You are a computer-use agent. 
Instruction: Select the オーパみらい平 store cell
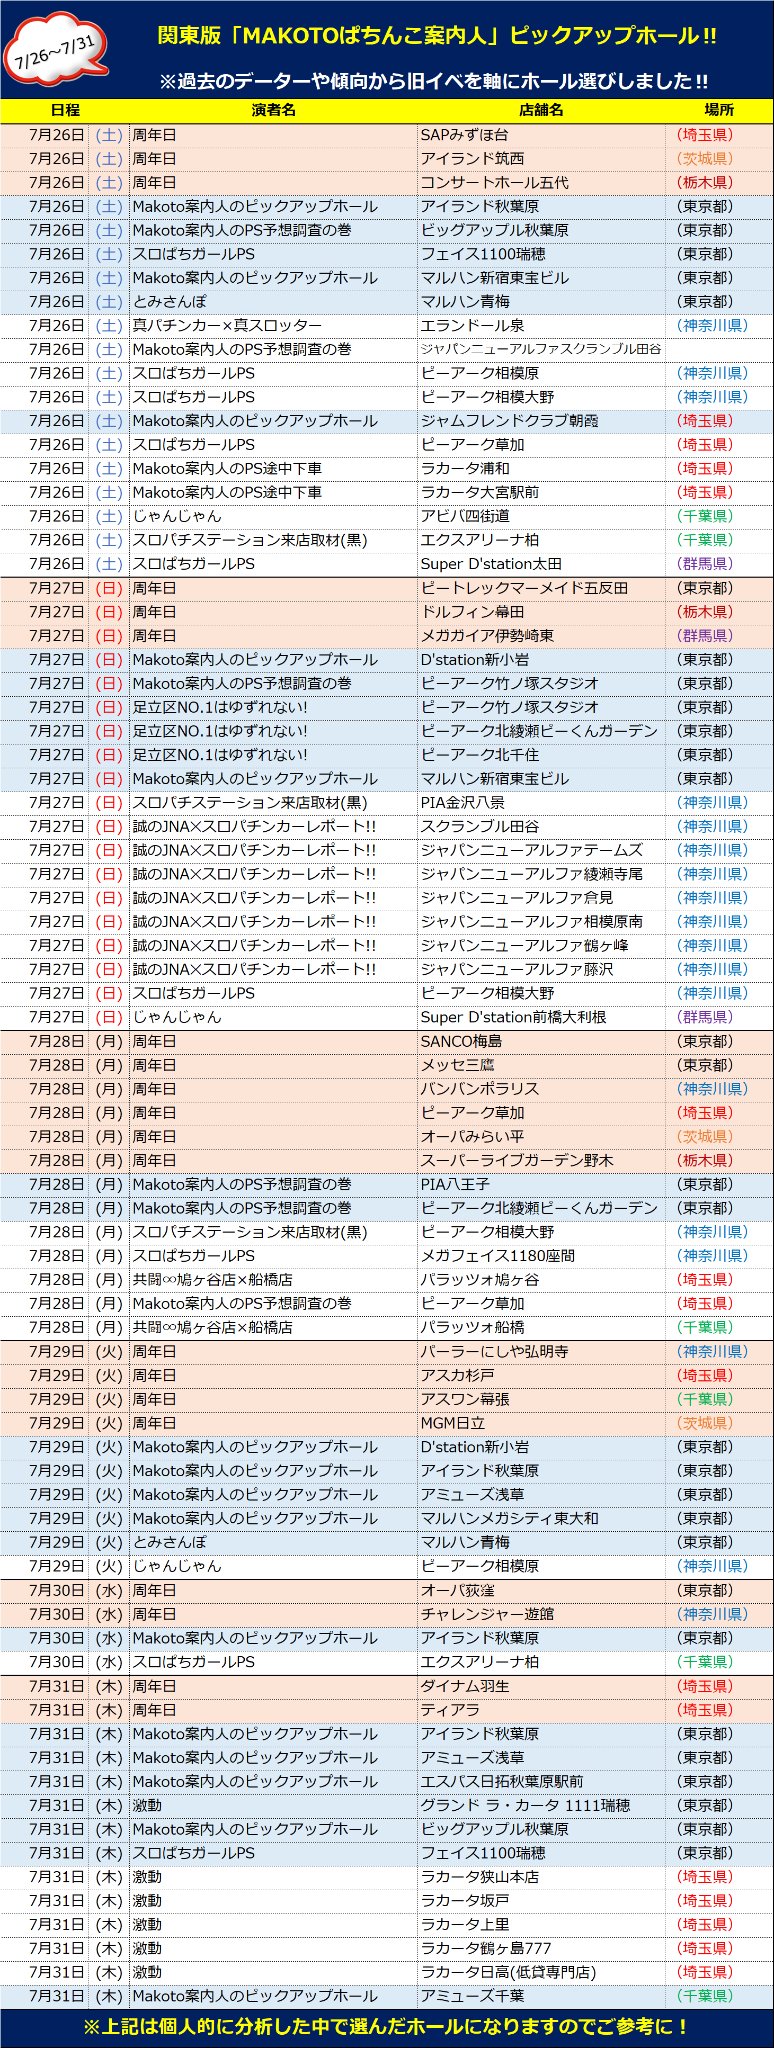pyautogui.click(x=541, y=1136)
